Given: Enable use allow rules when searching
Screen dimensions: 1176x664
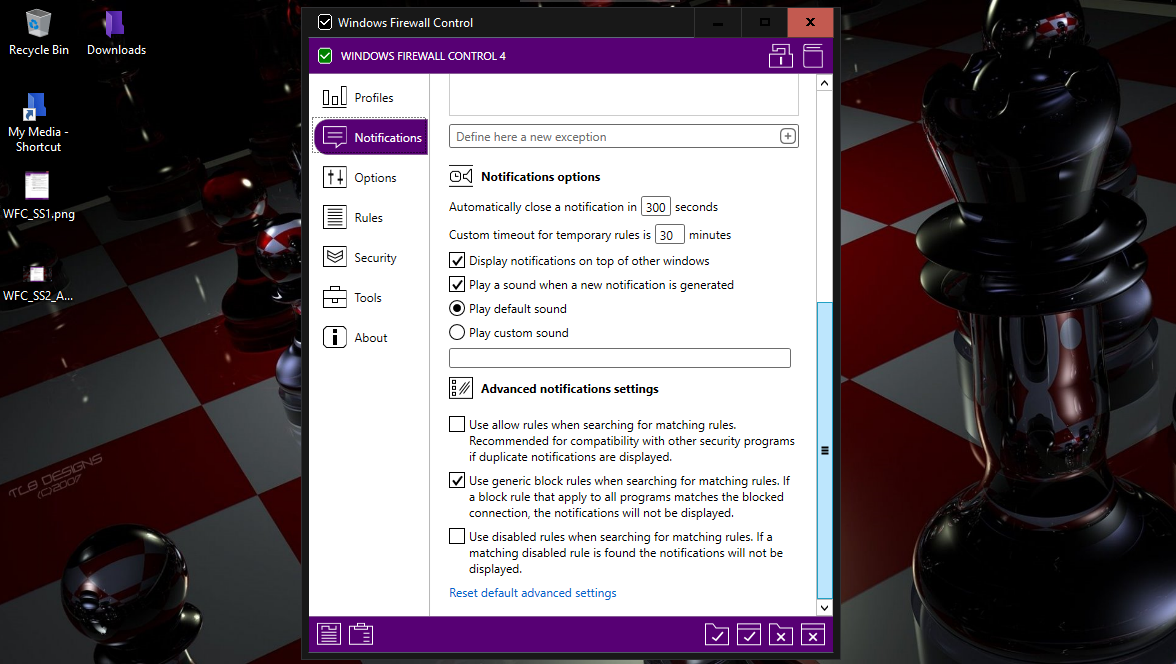Looking at the screenshot, I should click(457, 425).
